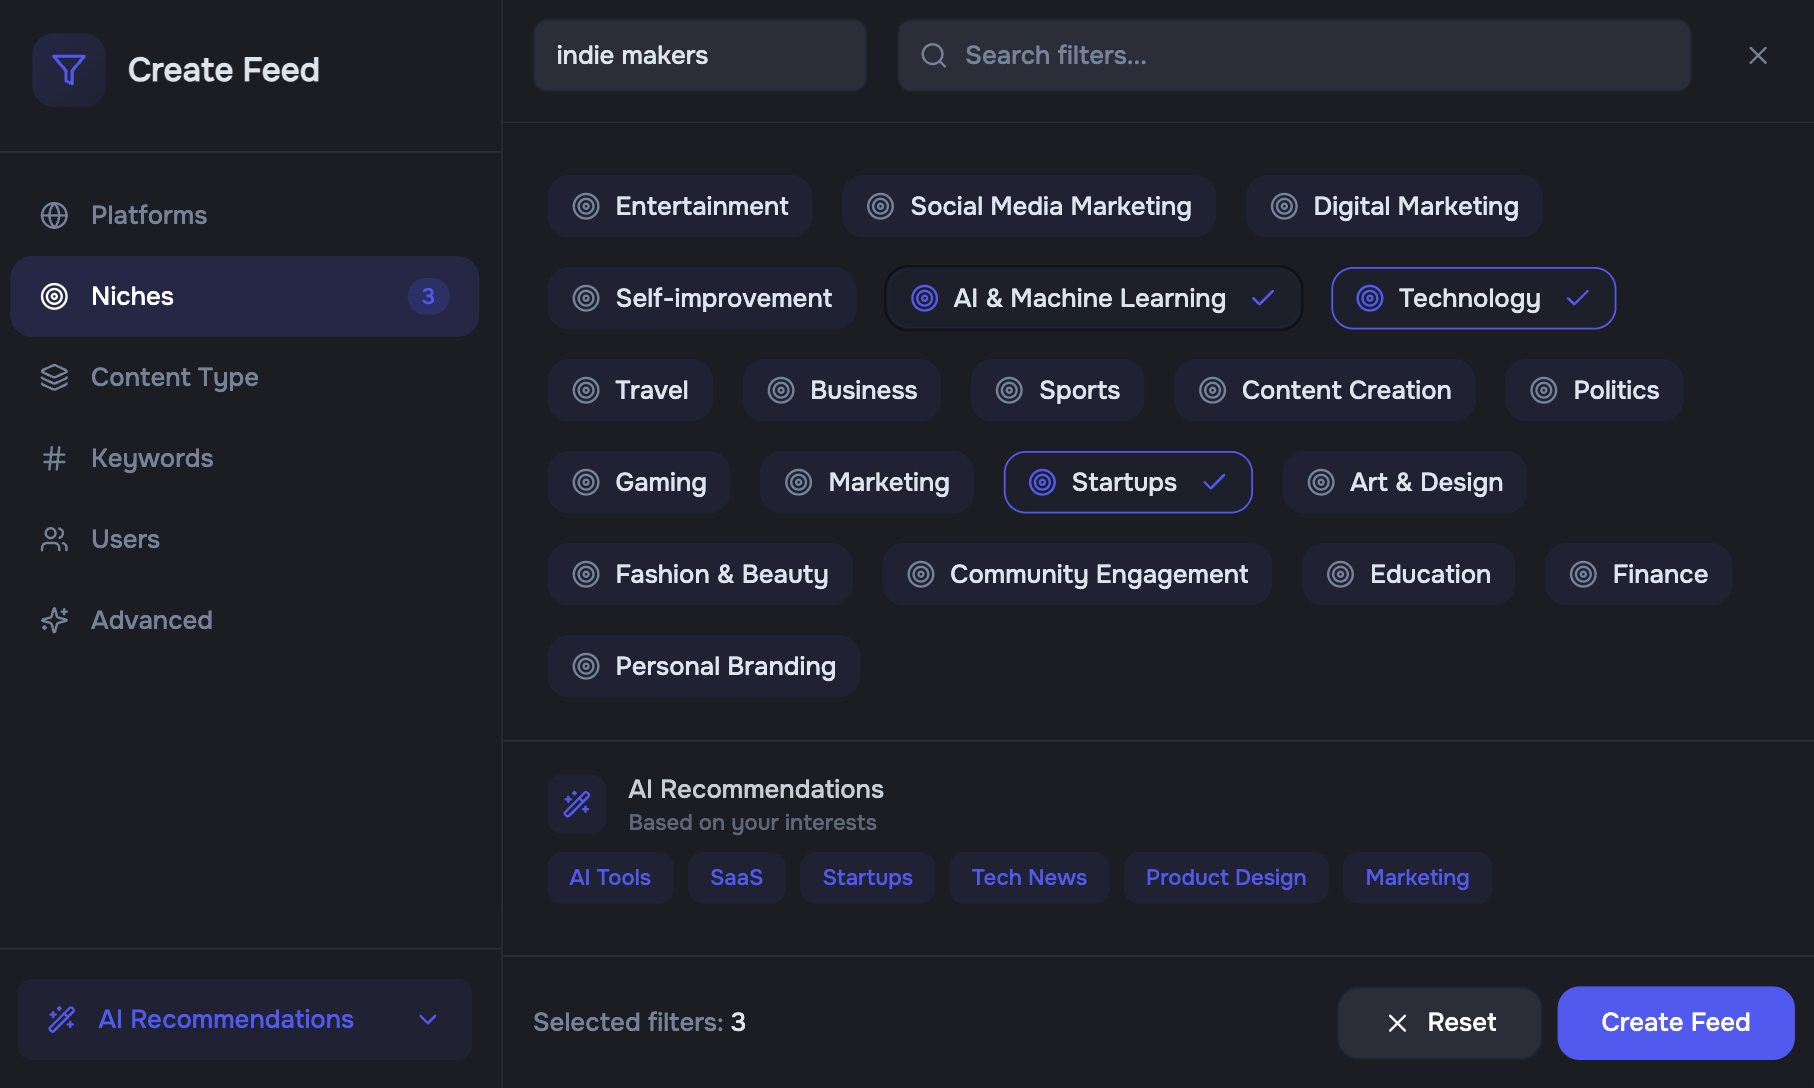Open the Platforms section
This screenshot has height=1088, width=1814.
tap(149, 215)
